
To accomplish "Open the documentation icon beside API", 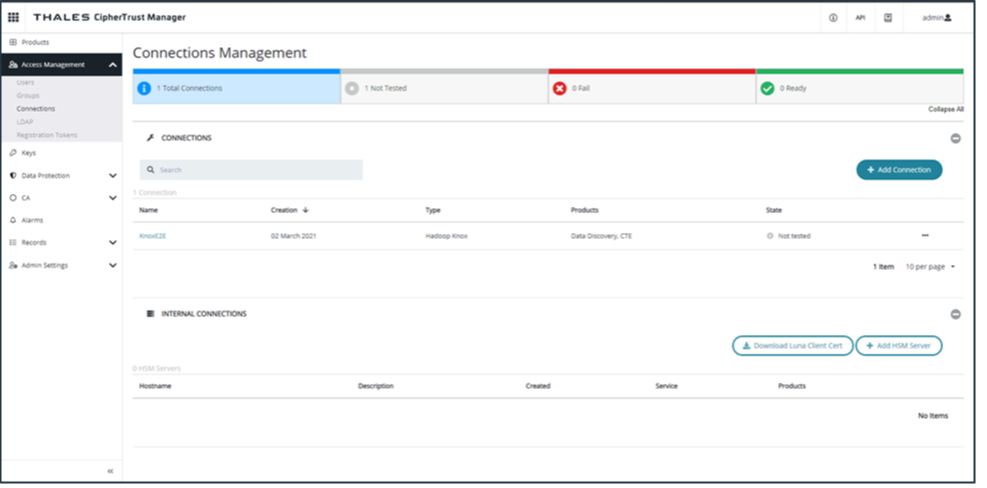I will tap(887, 17).
